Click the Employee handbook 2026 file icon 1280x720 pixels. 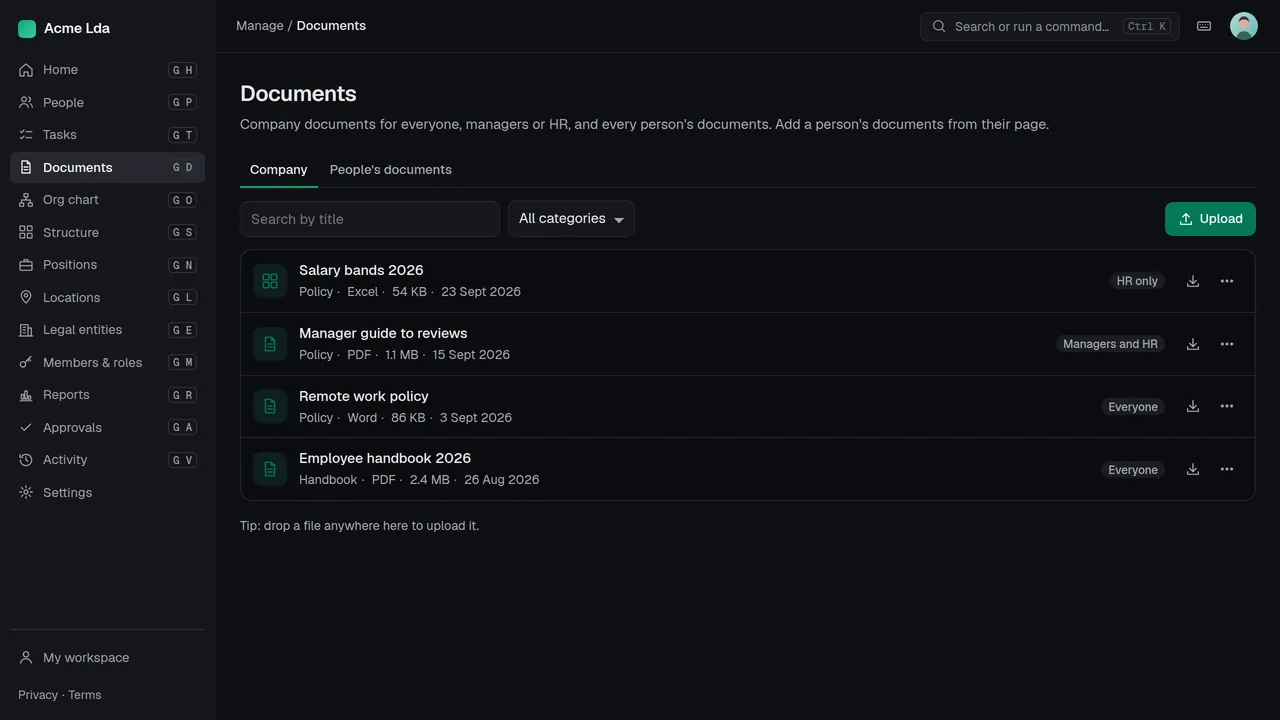click(x=270, y=469)
